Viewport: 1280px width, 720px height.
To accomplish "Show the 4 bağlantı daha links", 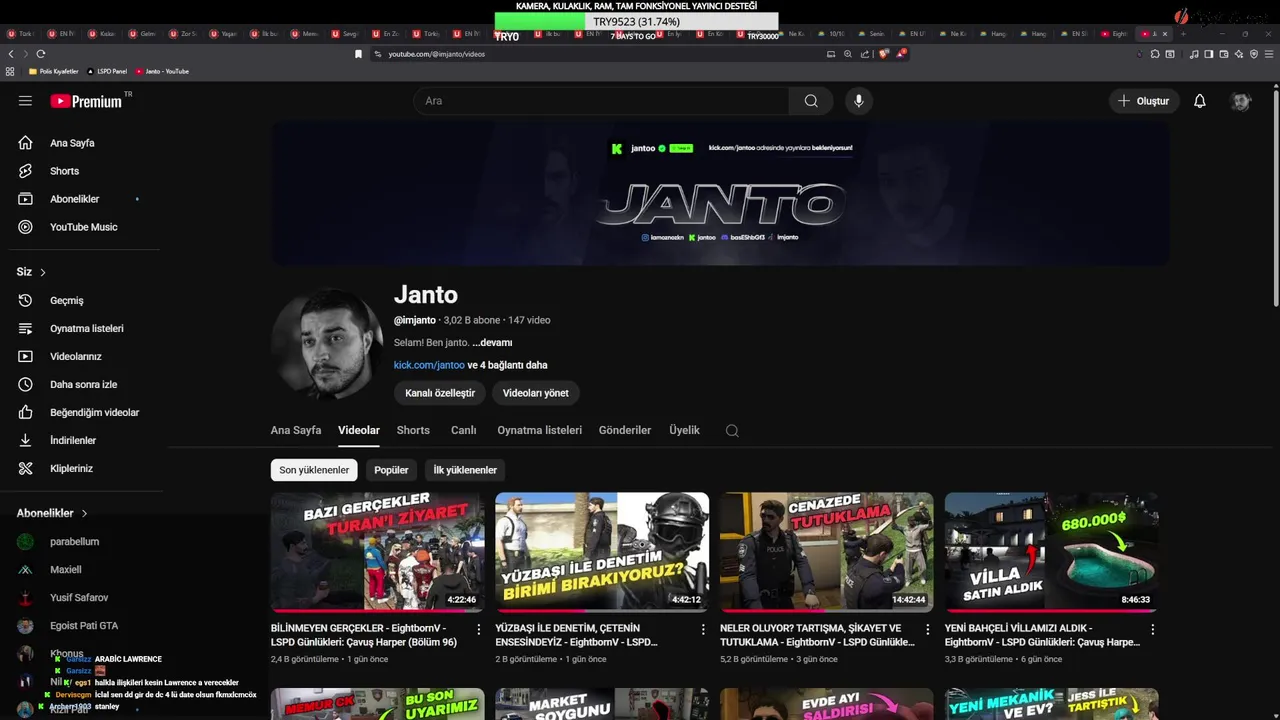I will [x=507, y=365].
